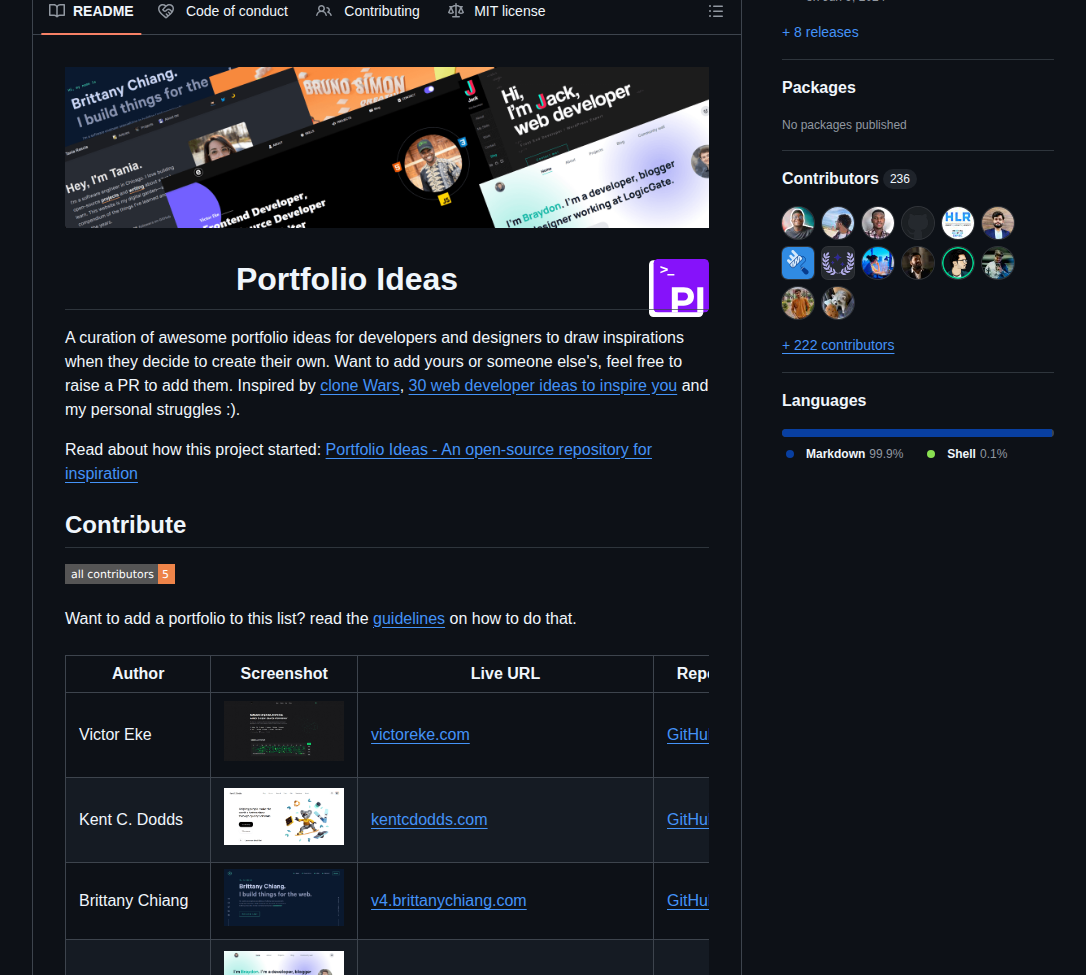Select the Contributing tab
This screenshot has width=1086, height=975.
click(368, 11)
